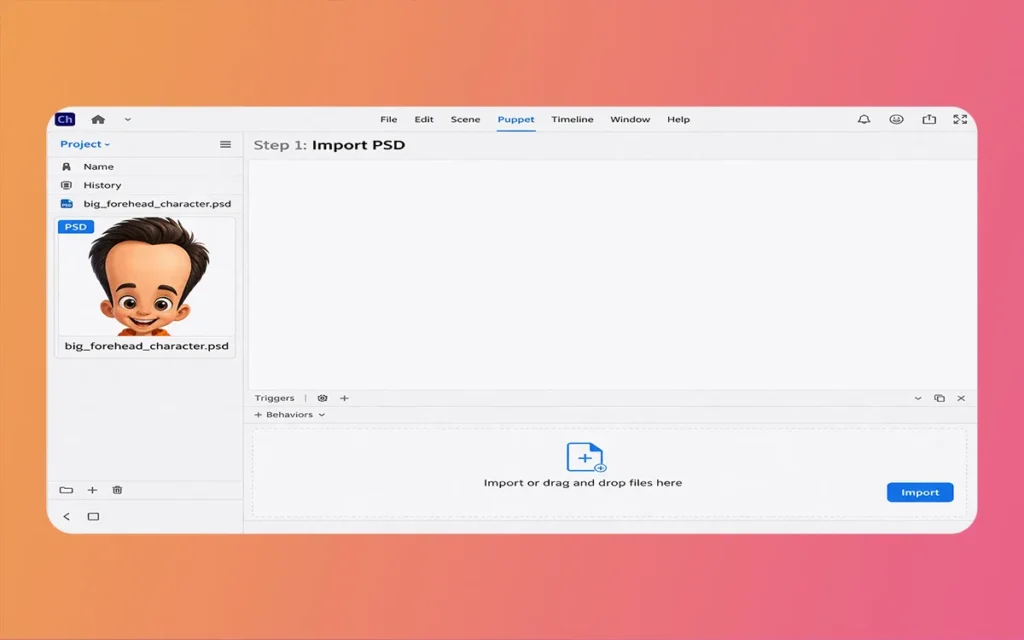Click the Home icon in the top bar

click(98, 119)
